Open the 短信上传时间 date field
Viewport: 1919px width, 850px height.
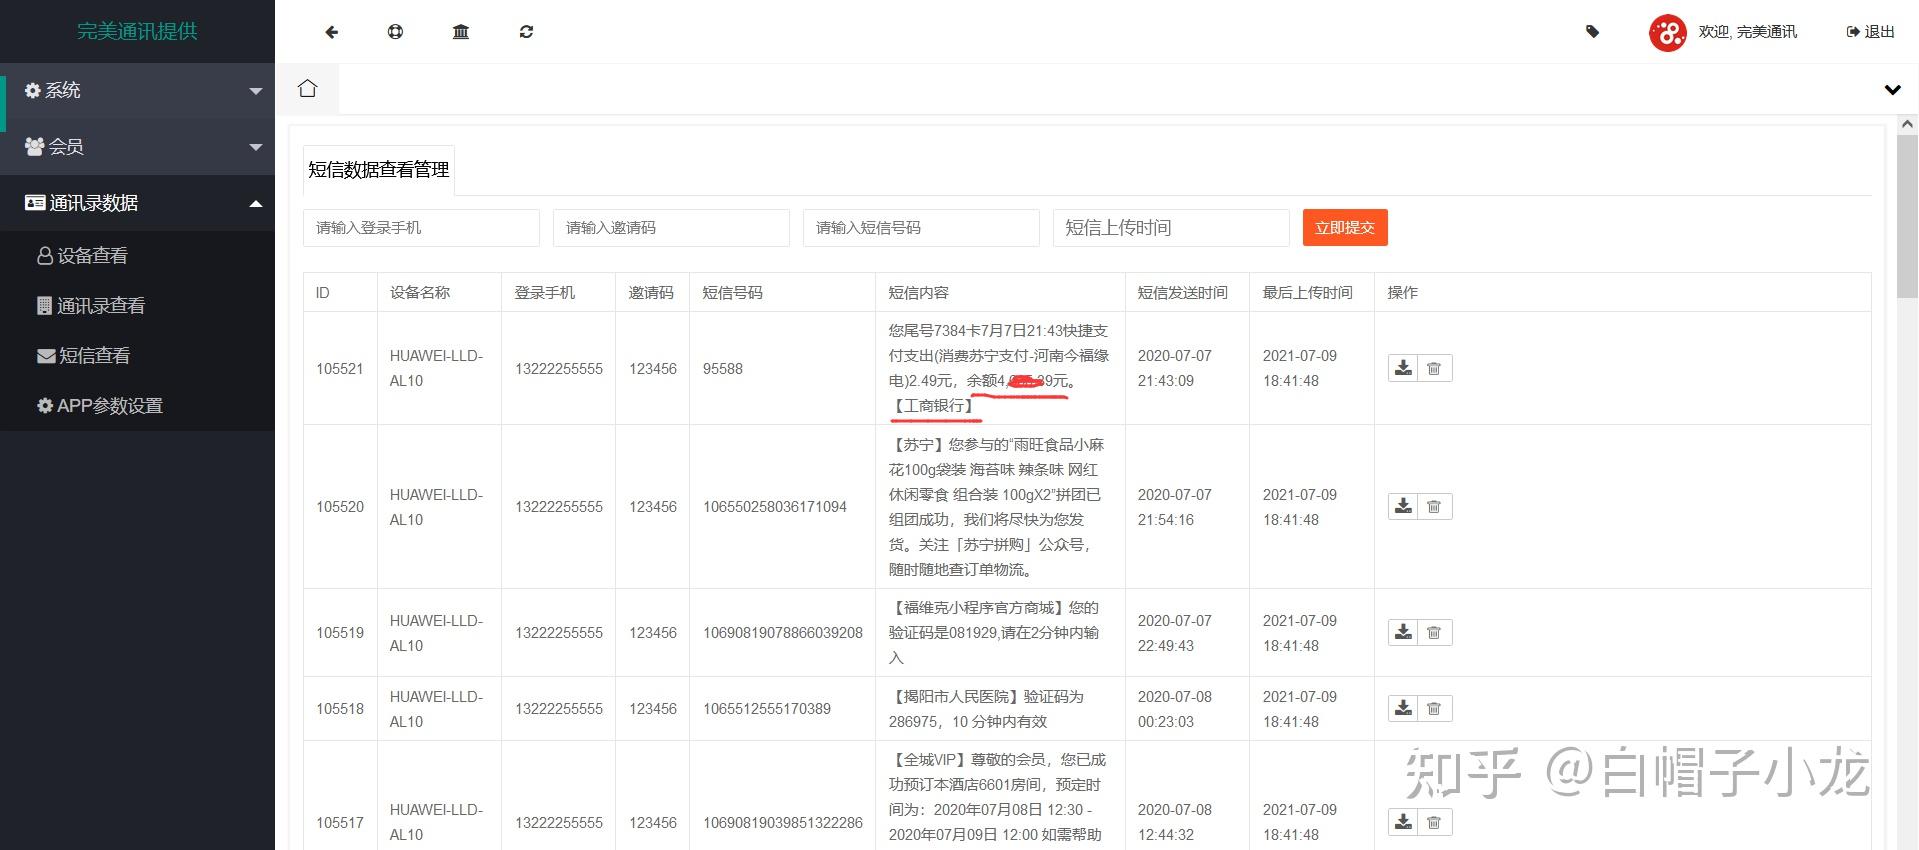tap(1171, 228)
